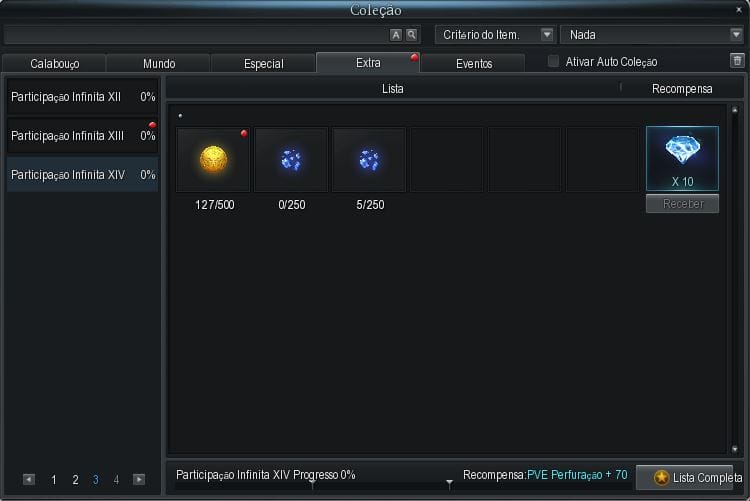The image size is (750, 501).
Task: Switch to the Mundo tab
Action: [x=159, y=64]
